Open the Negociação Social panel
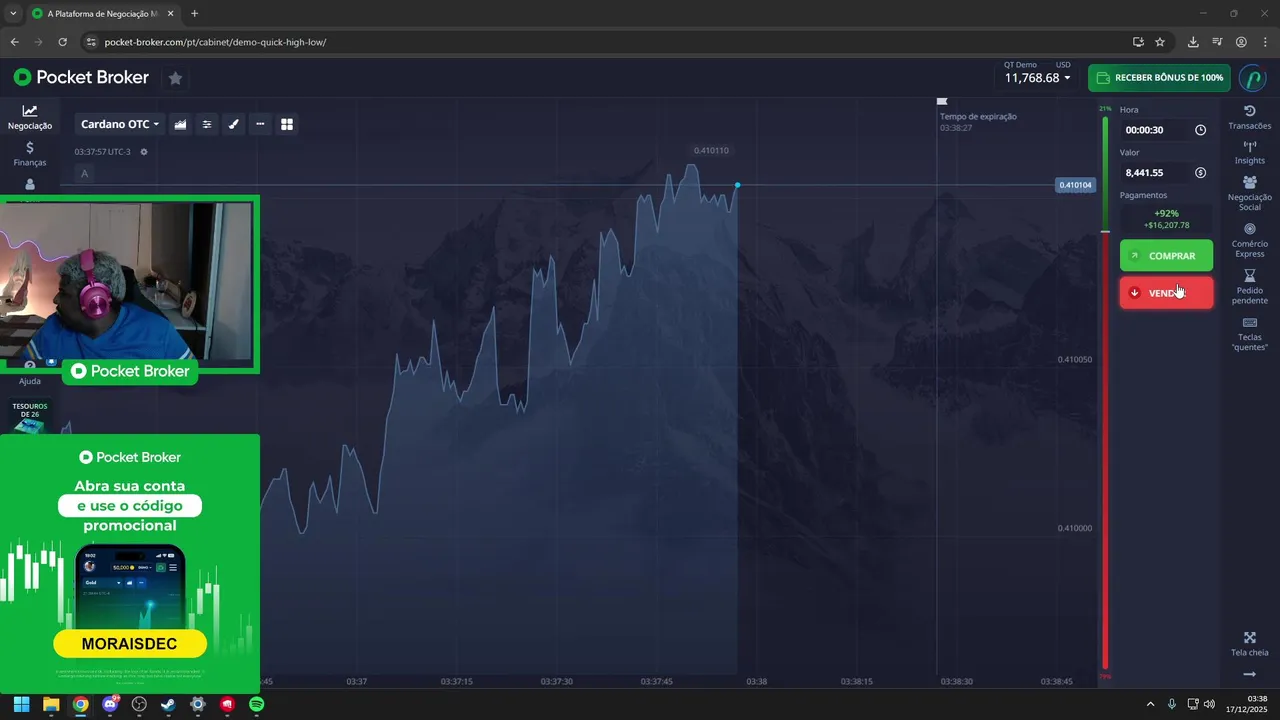This screenshot has width=1280, height=720. click(x=1249, y=193)
